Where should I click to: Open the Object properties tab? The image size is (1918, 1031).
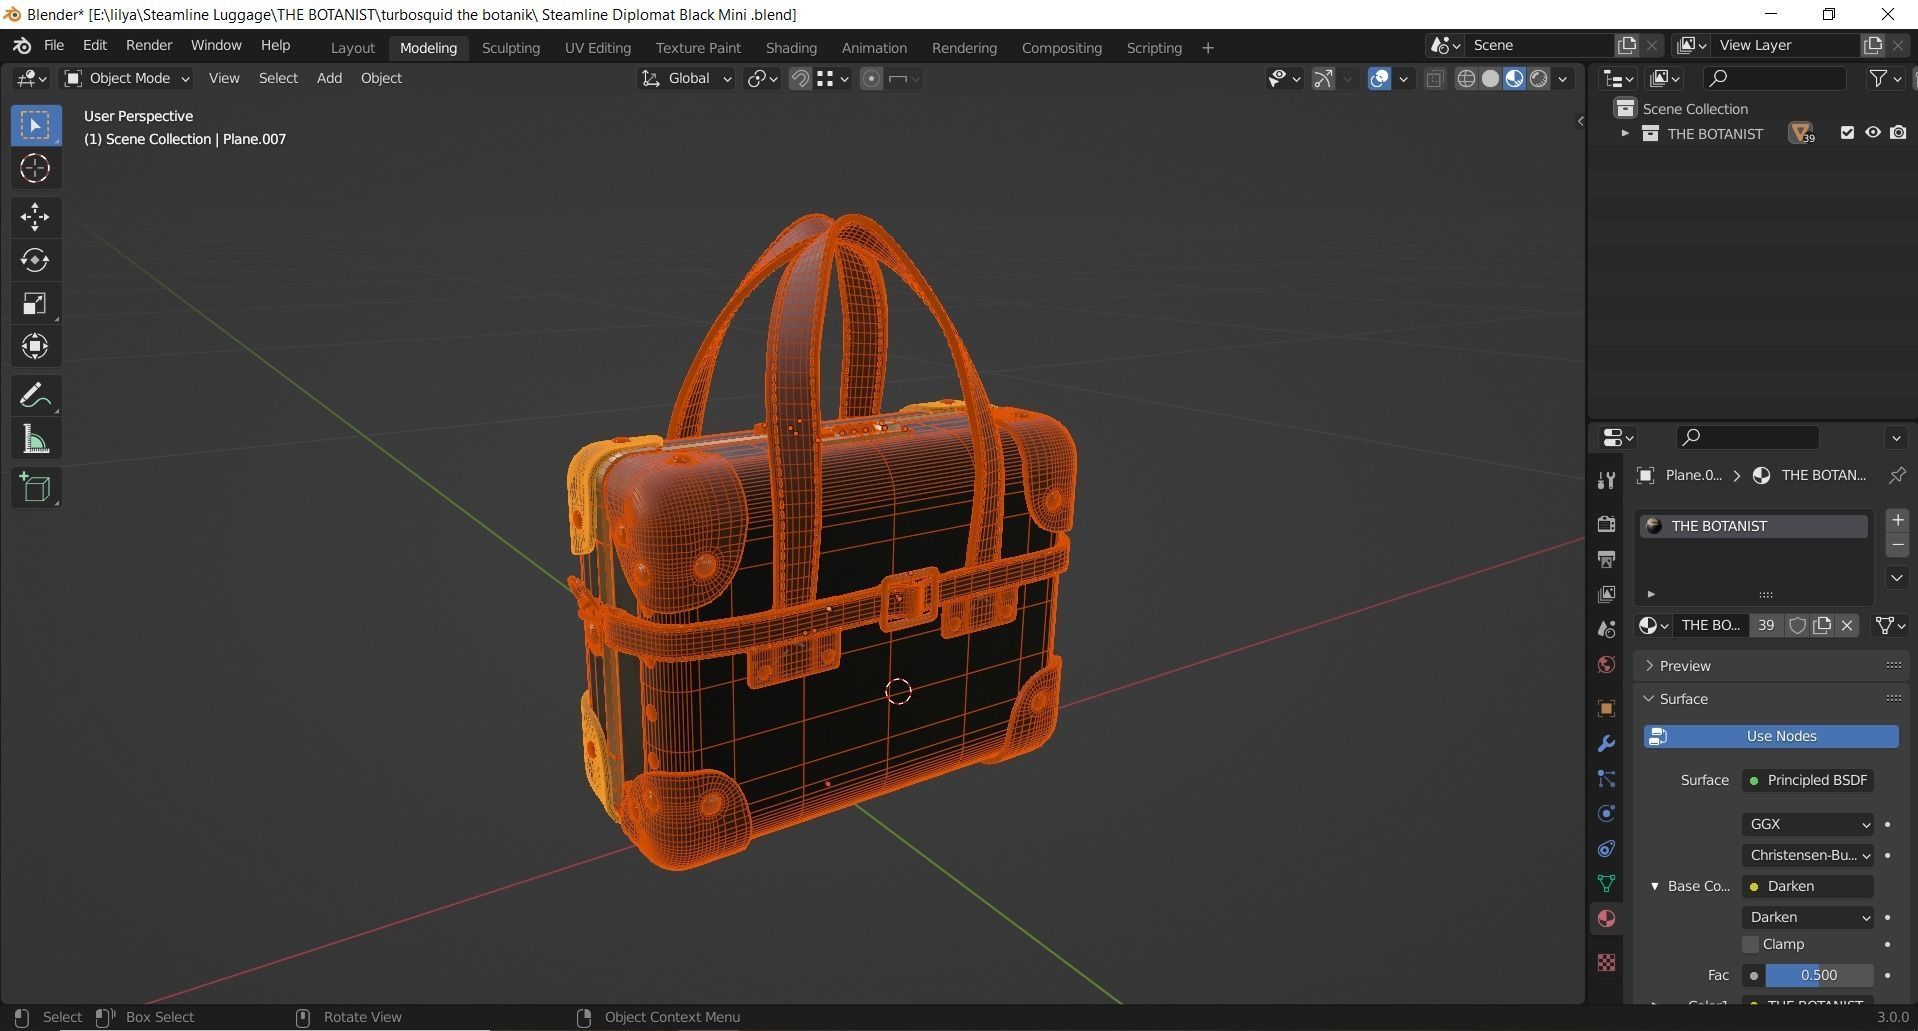[x=1606, y=709]
